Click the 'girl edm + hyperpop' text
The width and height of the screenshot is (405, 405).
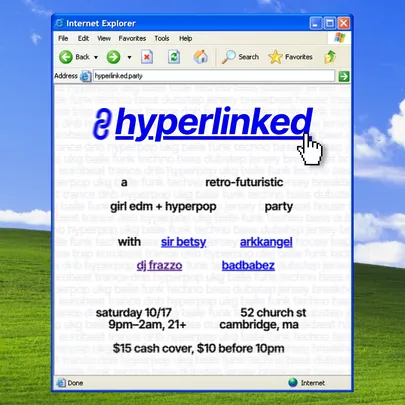click(163, 207)
